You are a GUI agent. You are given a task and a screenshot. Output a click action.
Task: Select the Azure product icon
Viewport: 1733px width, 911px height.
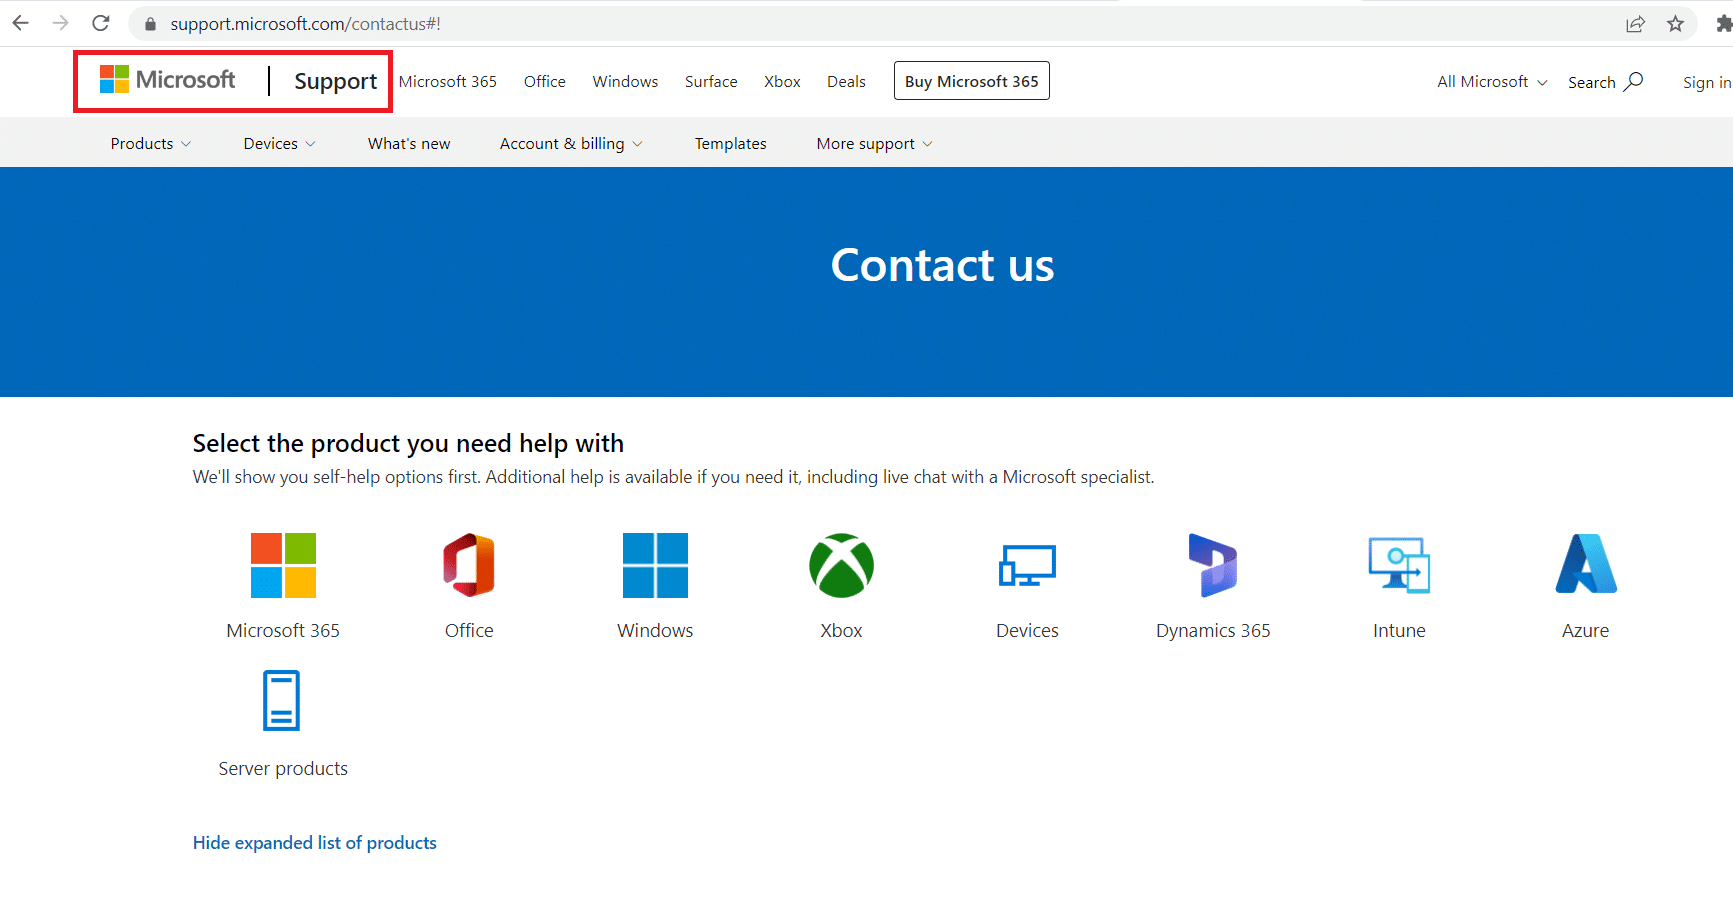1586,564
